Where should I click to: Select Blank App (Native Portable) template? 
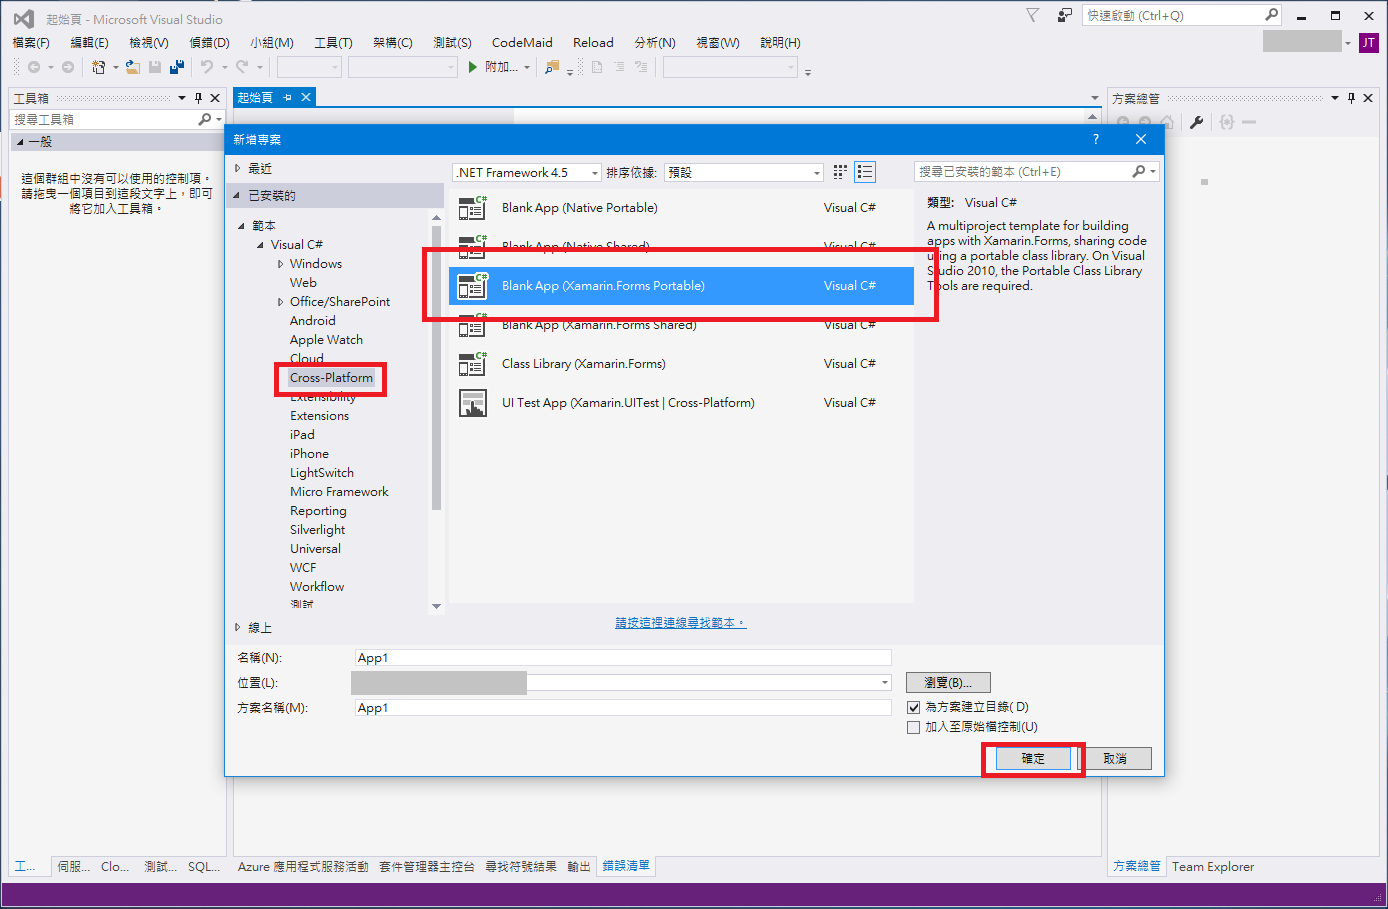(681, 208)
